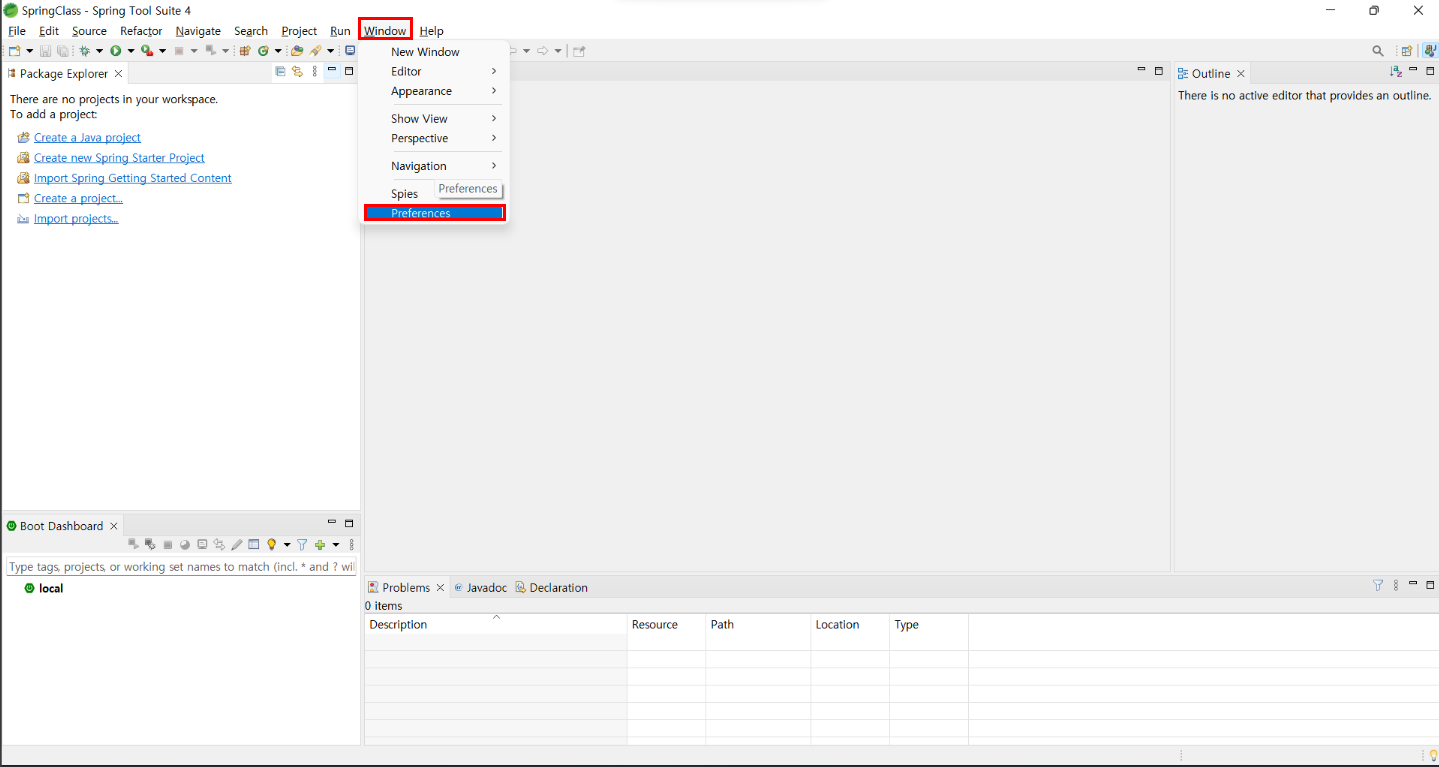Maximize the Boot Dashboard panel
The image size is (1439, 767).
click(x=349, y=523)
